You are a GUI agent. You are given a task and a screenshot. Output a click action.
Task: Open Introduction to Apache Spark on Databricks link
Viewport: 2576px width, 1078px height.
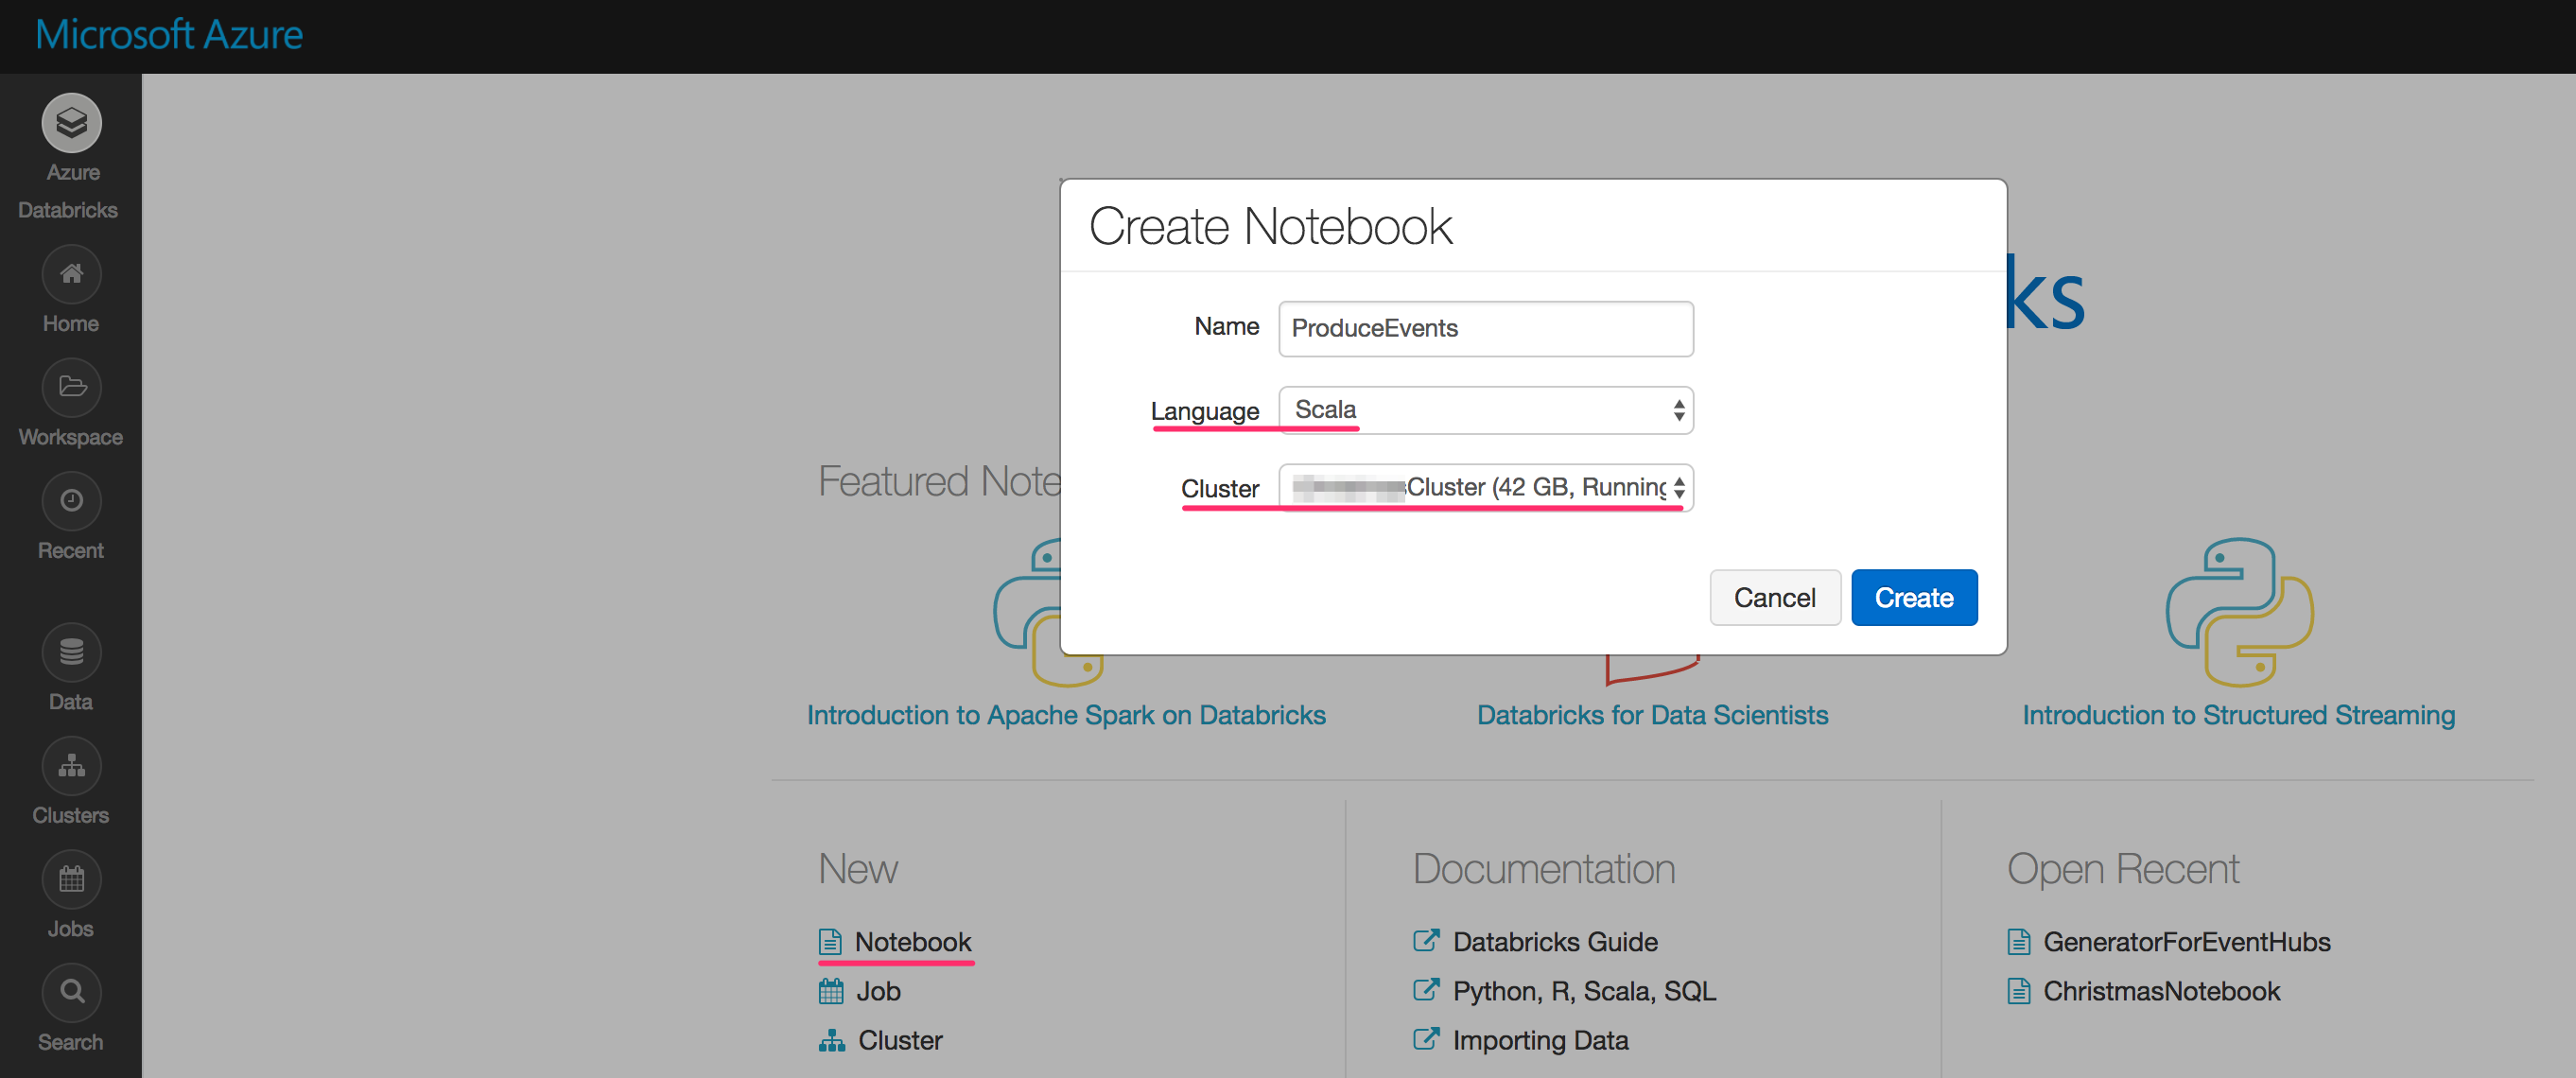(x=1066, y=716)
